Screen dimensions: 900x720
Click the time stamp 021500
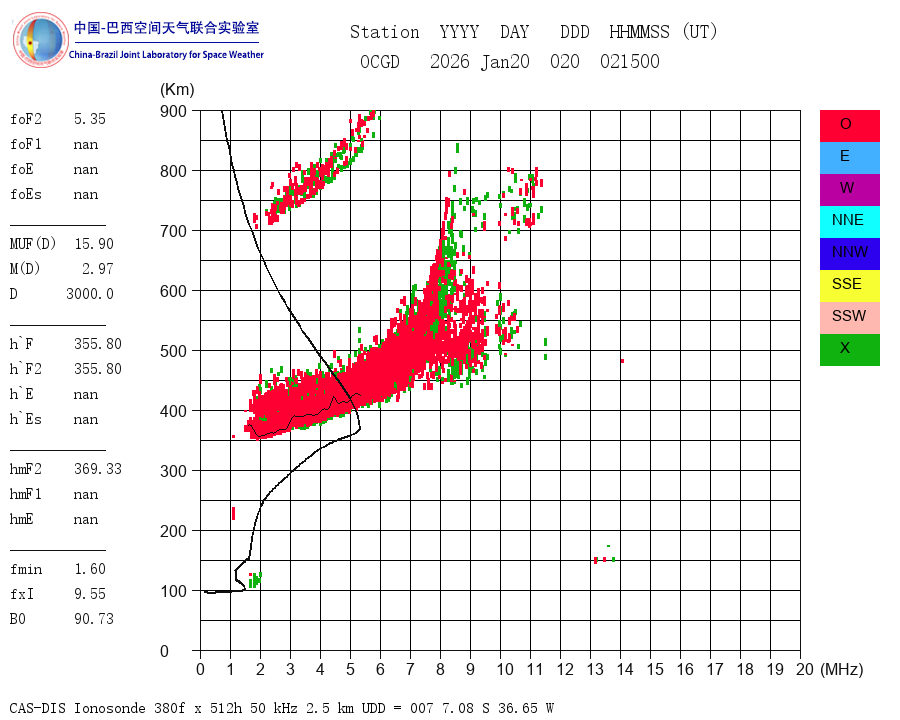coord(630,61)
